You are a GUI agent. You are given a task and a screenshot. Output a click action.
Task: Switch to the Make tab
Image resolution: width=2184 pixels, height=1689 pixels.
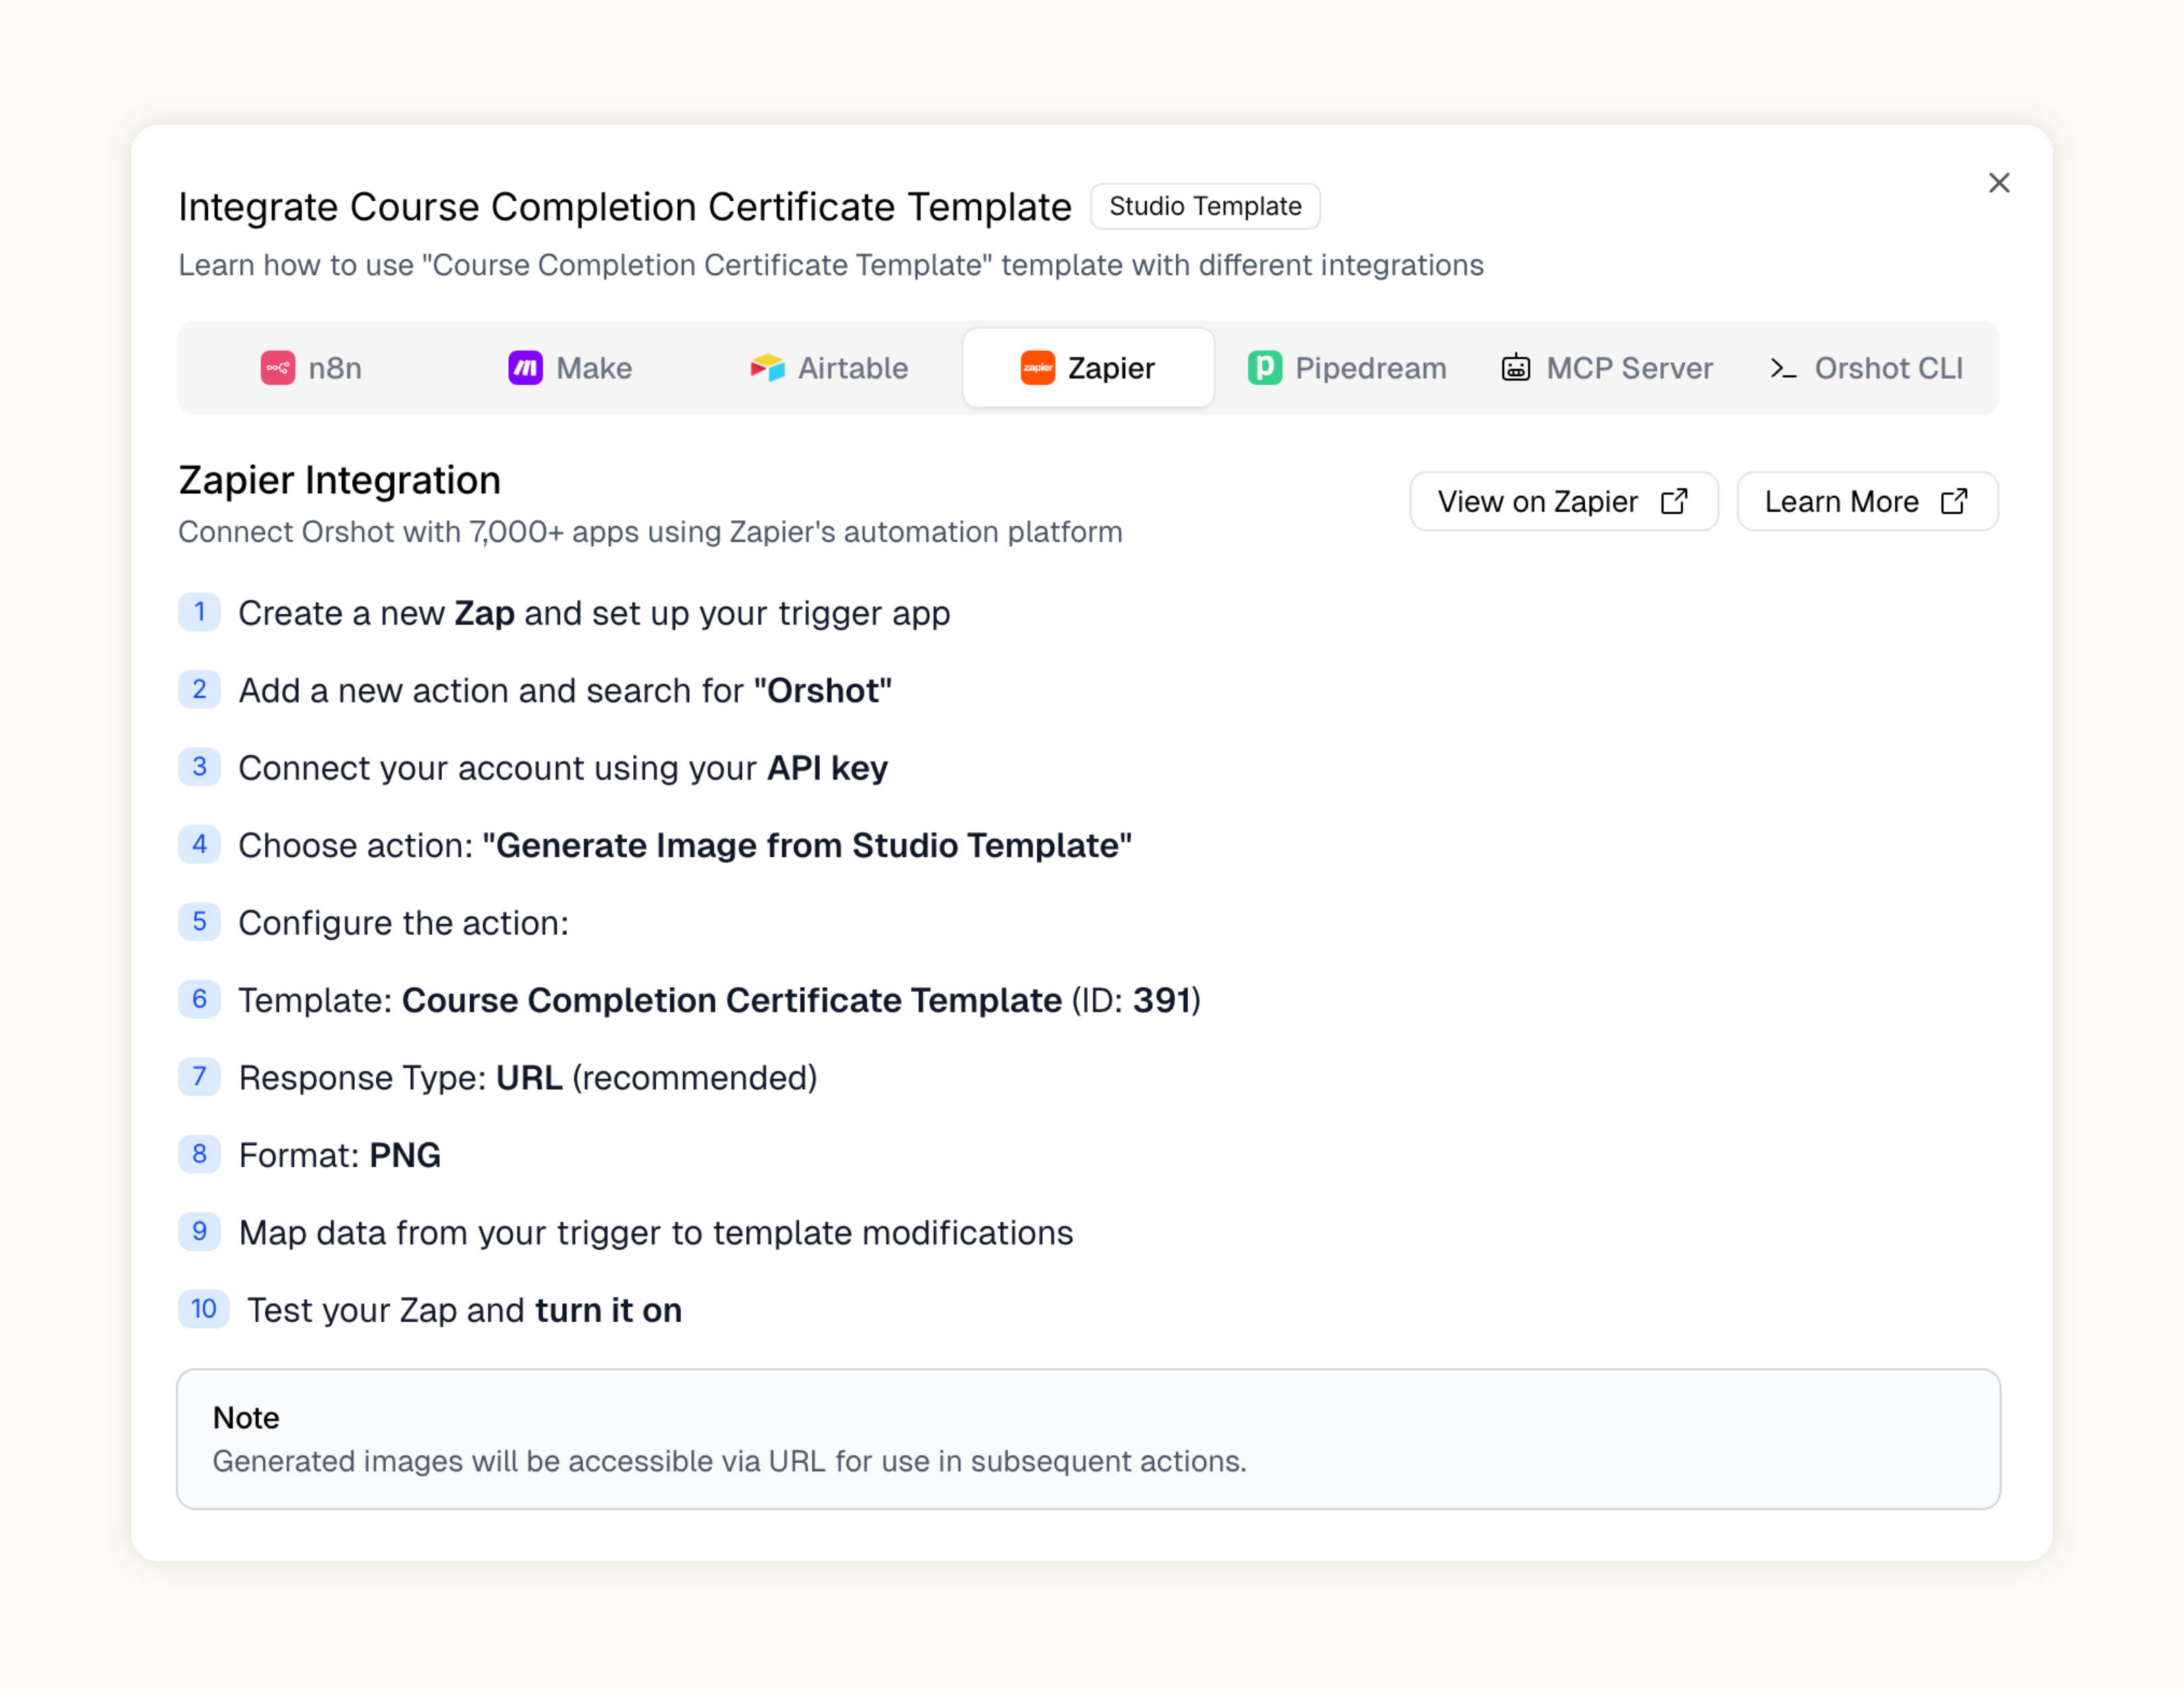570,368
